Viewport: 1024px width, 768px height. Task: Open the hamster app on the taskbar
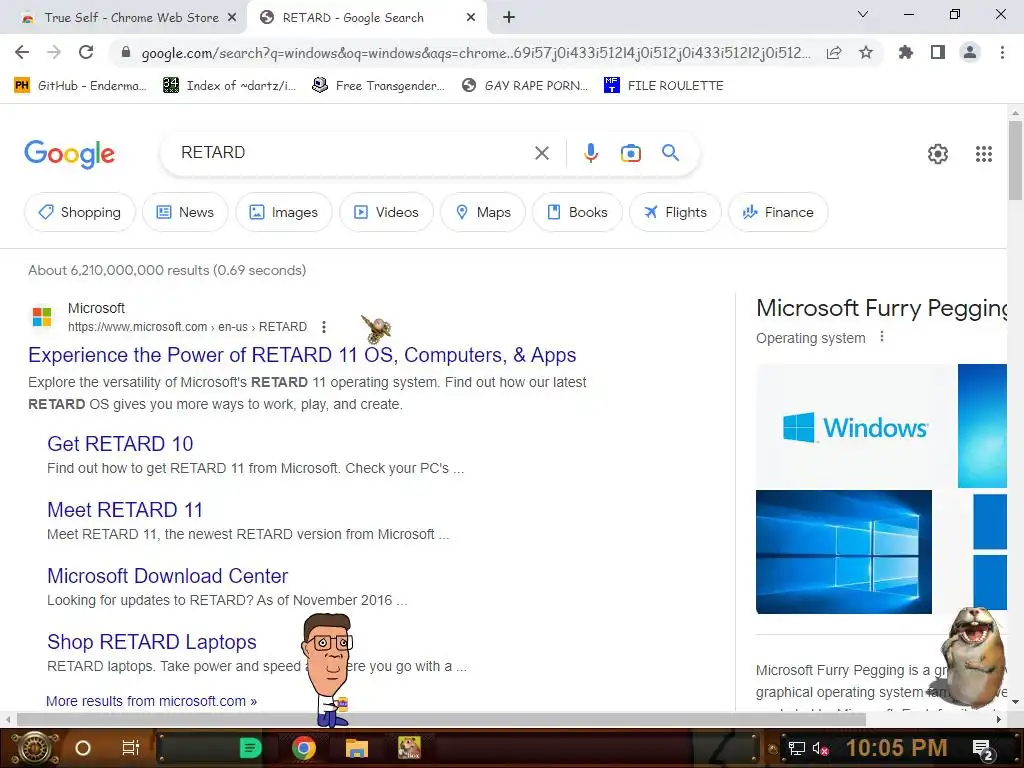click(409, 748)
